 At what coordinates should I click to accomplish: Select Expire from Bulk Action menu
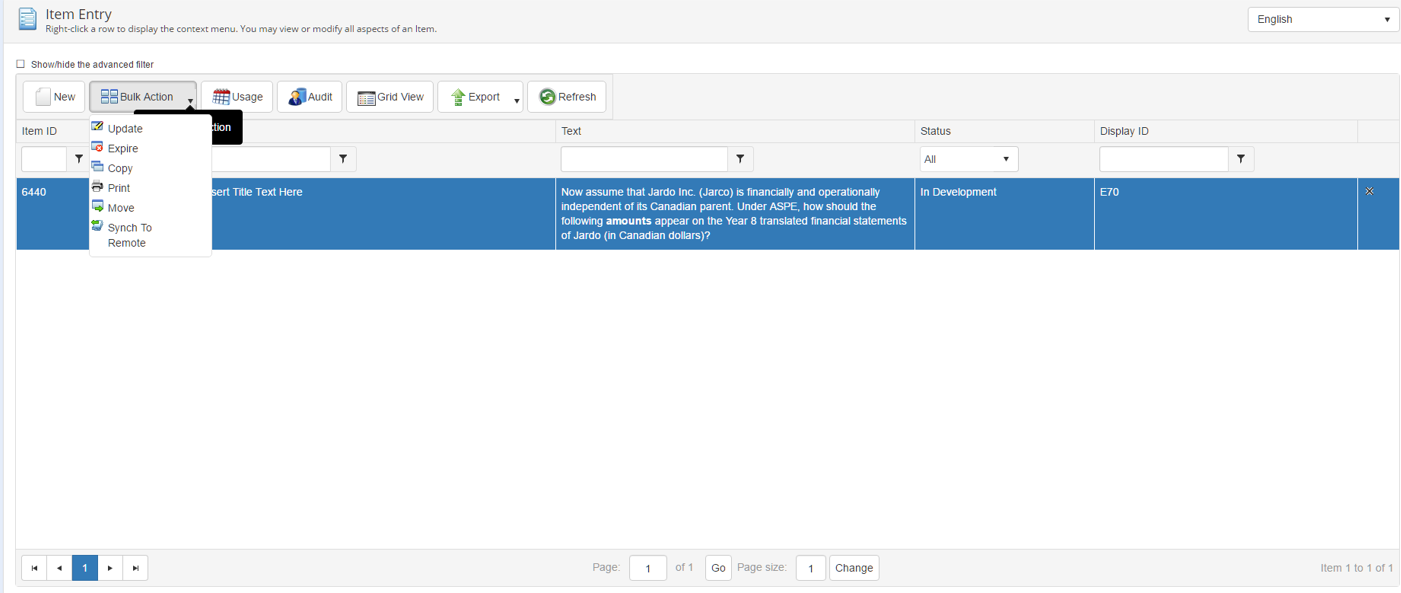(122, 148)
